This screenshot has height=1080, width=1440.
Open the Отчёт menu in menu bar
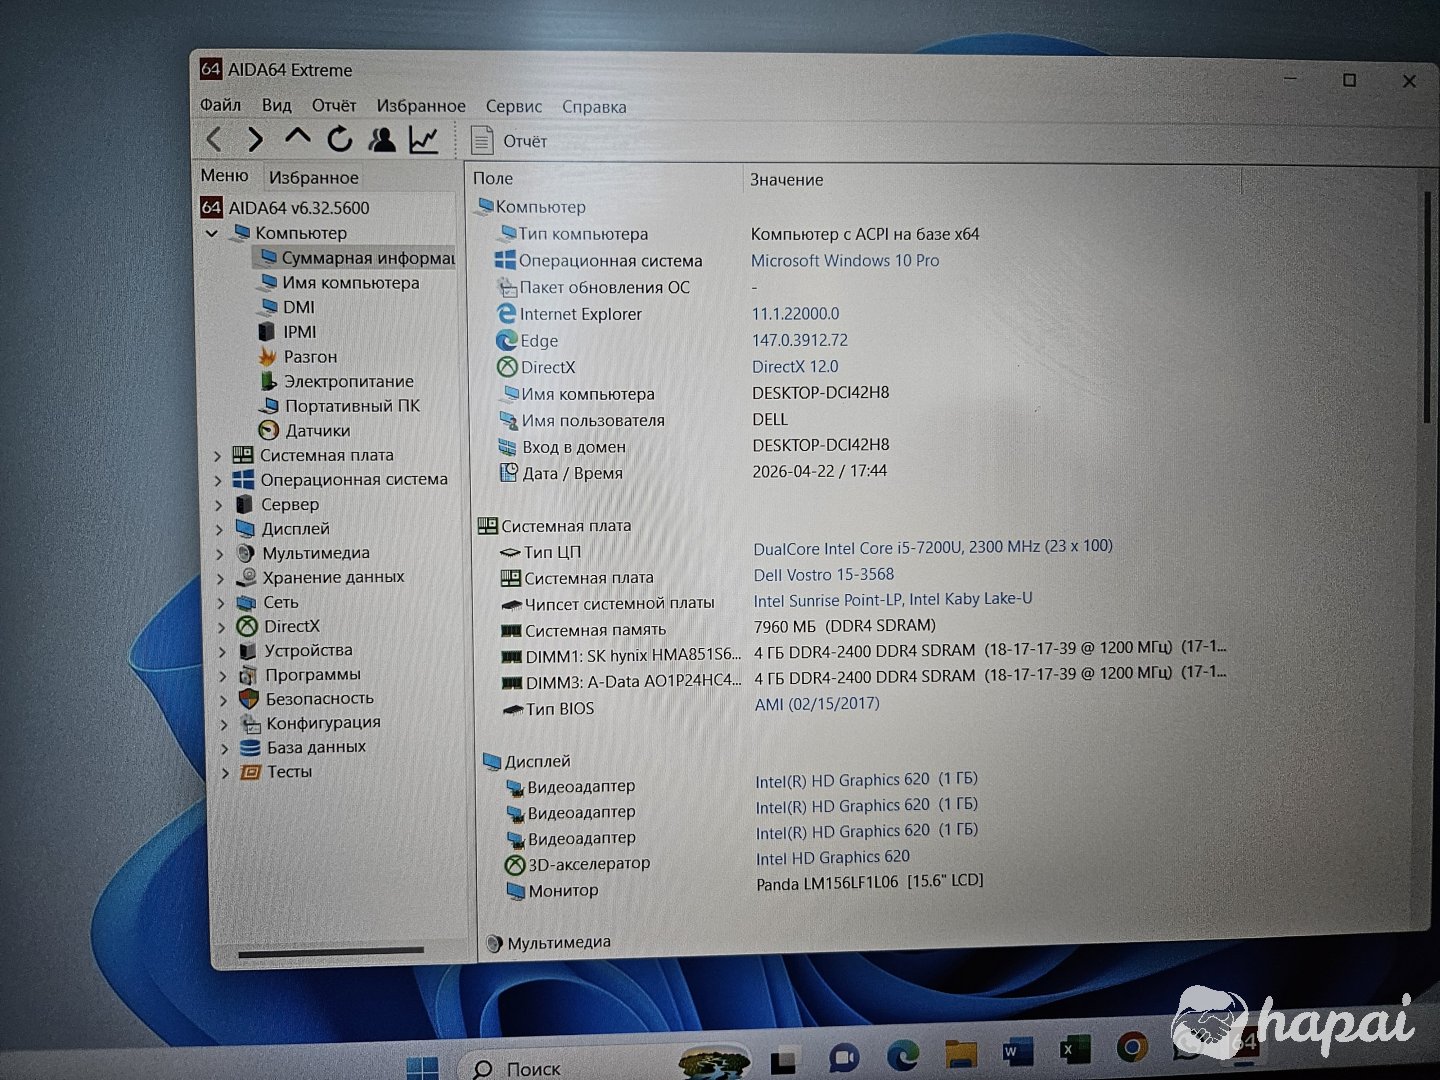334,105
